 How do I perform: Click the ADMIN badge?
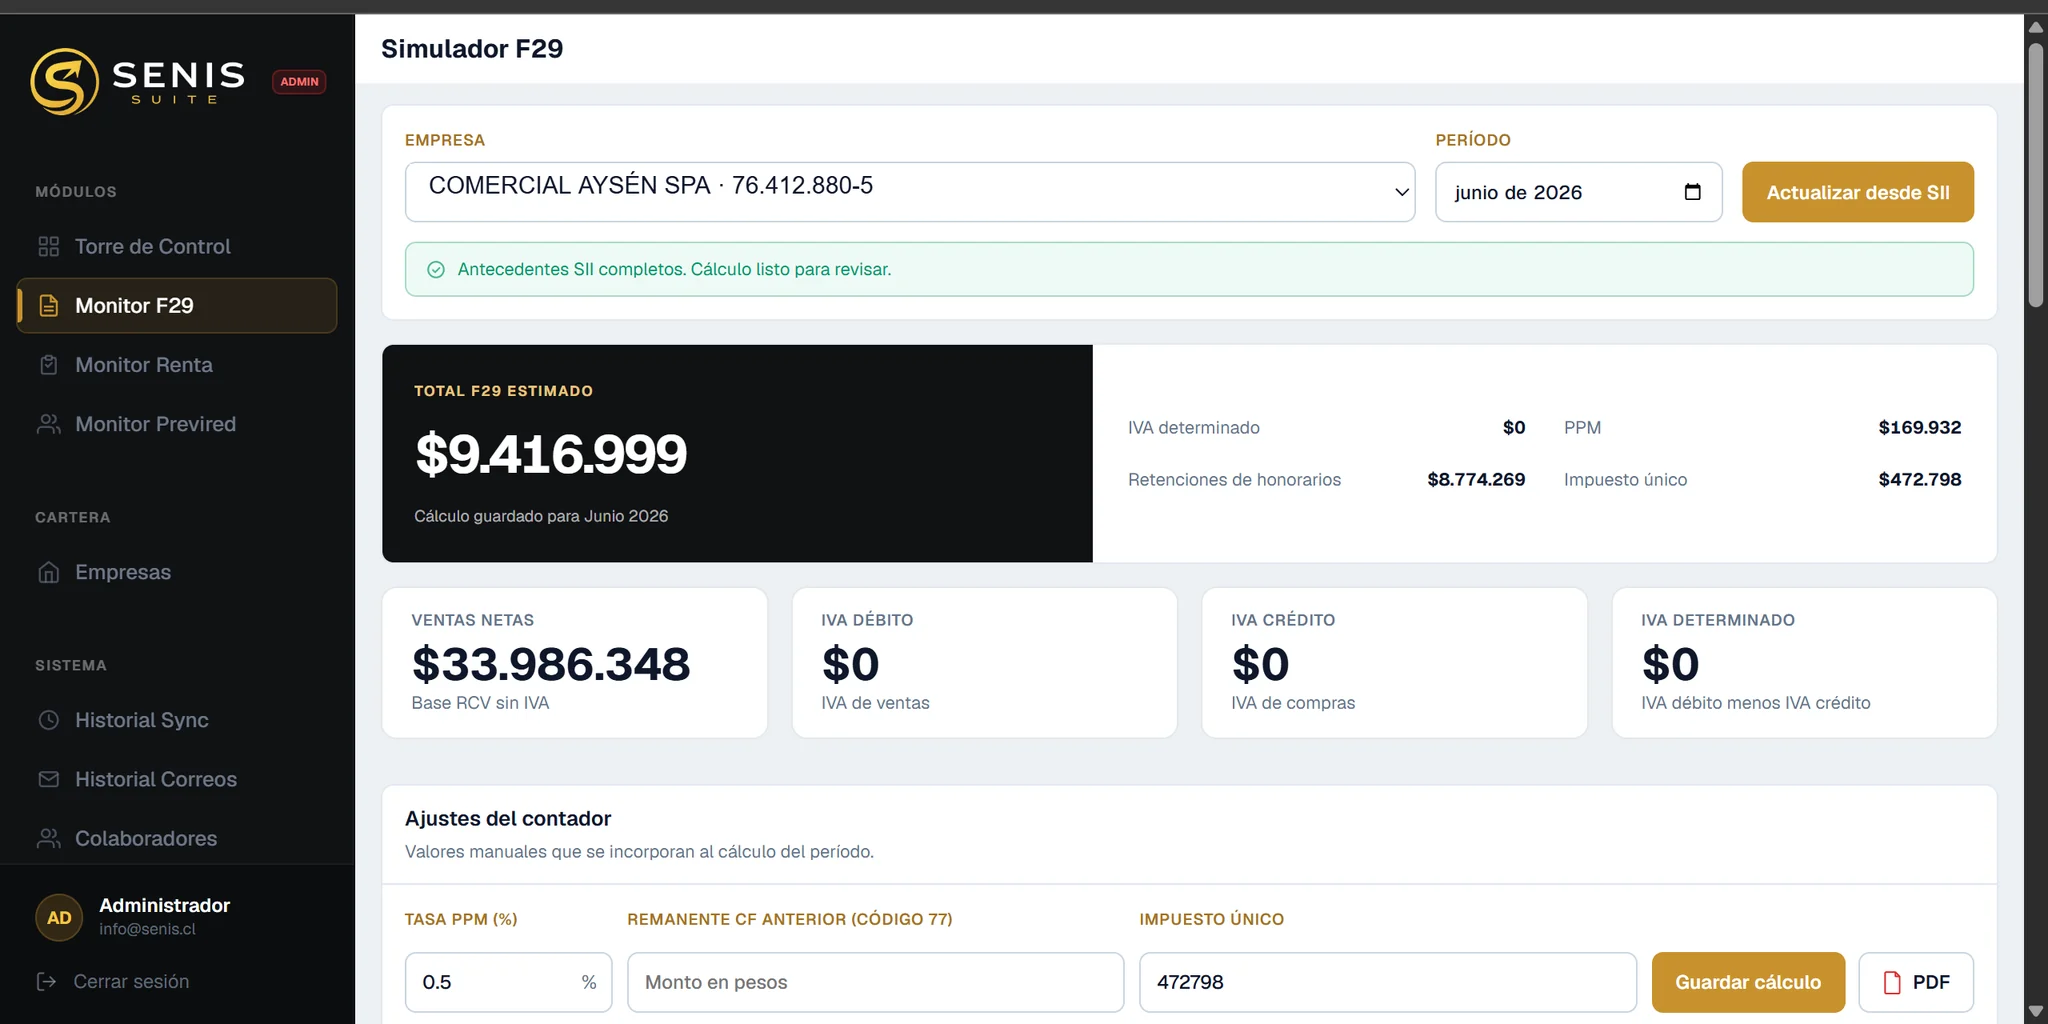tap(299, 82)
